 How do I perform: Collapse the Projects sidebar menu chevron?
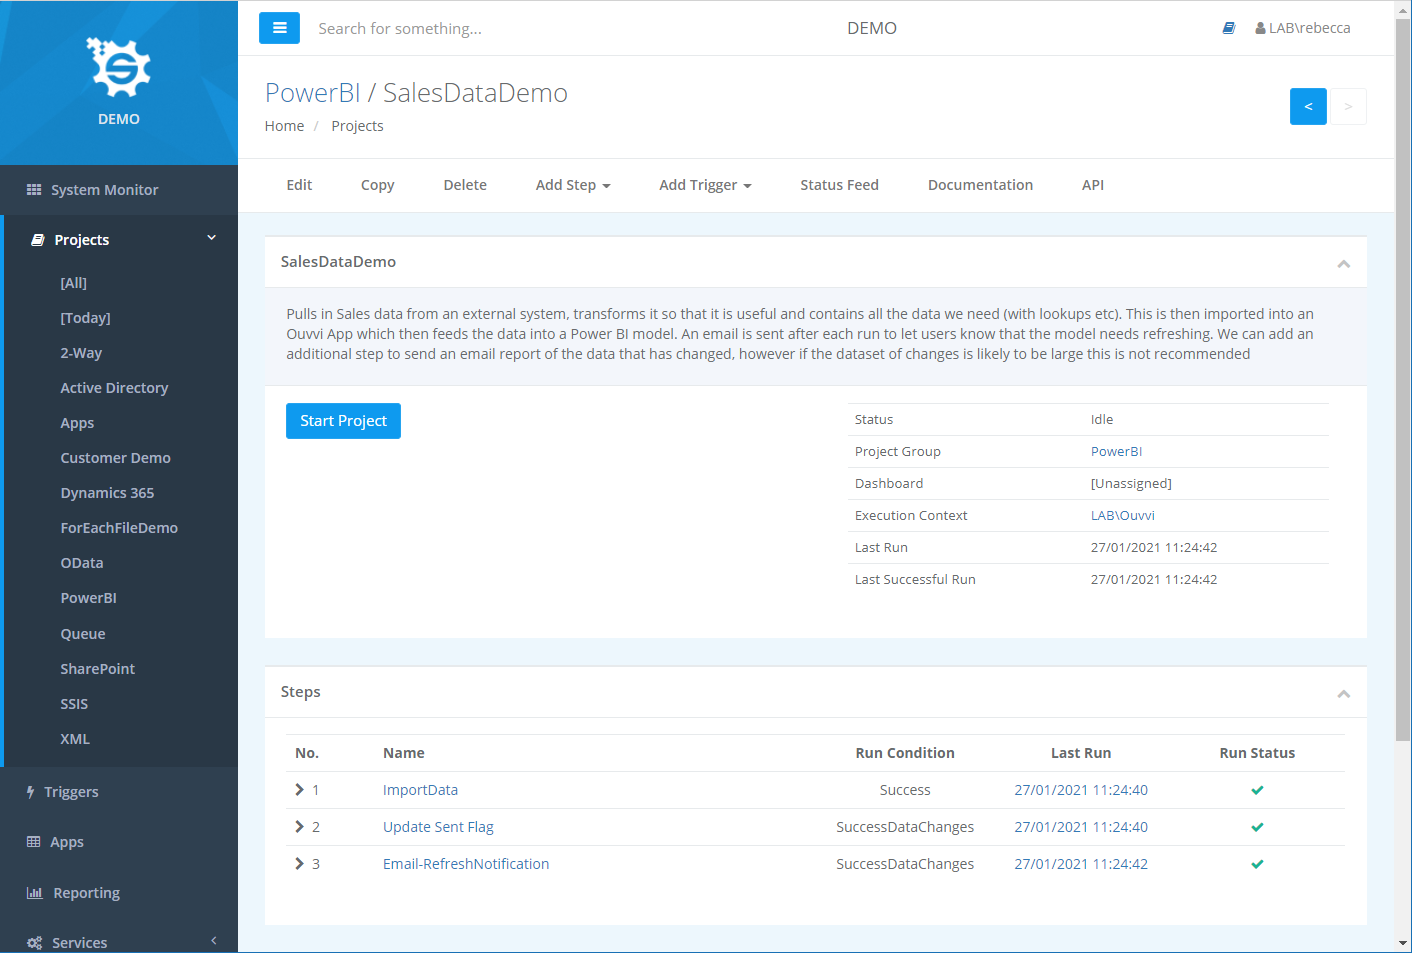click(x=212, y=238)
